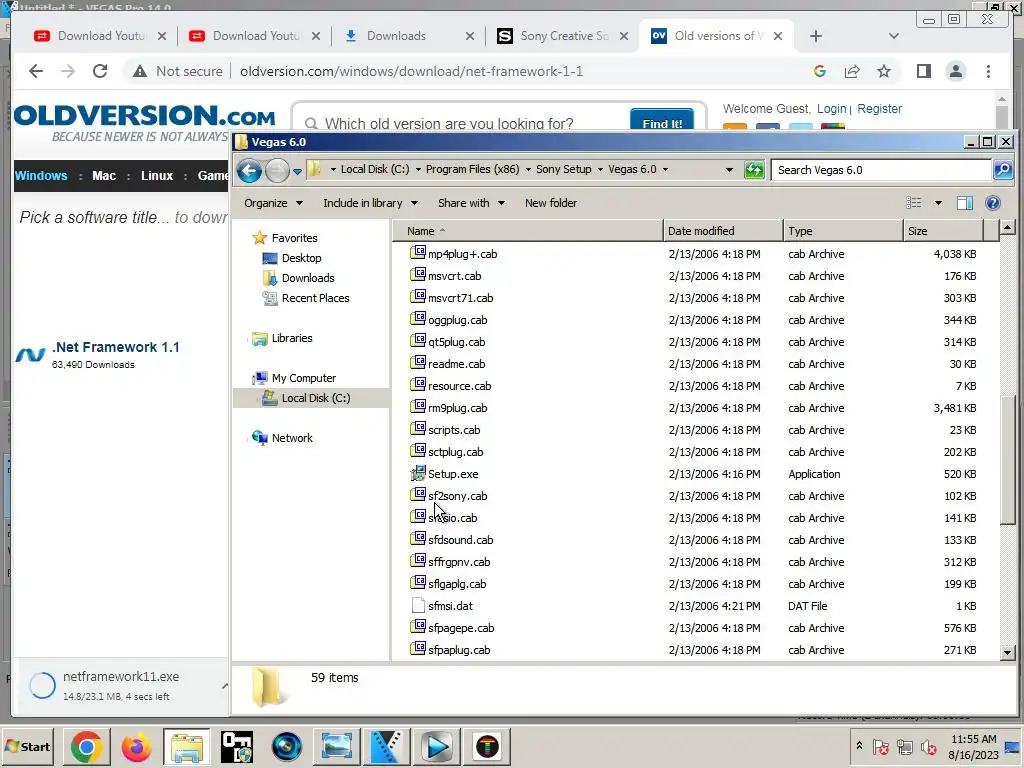
Task: Click the volume muted tray icon
Action: pyautogui.click(x=928, y=747)
